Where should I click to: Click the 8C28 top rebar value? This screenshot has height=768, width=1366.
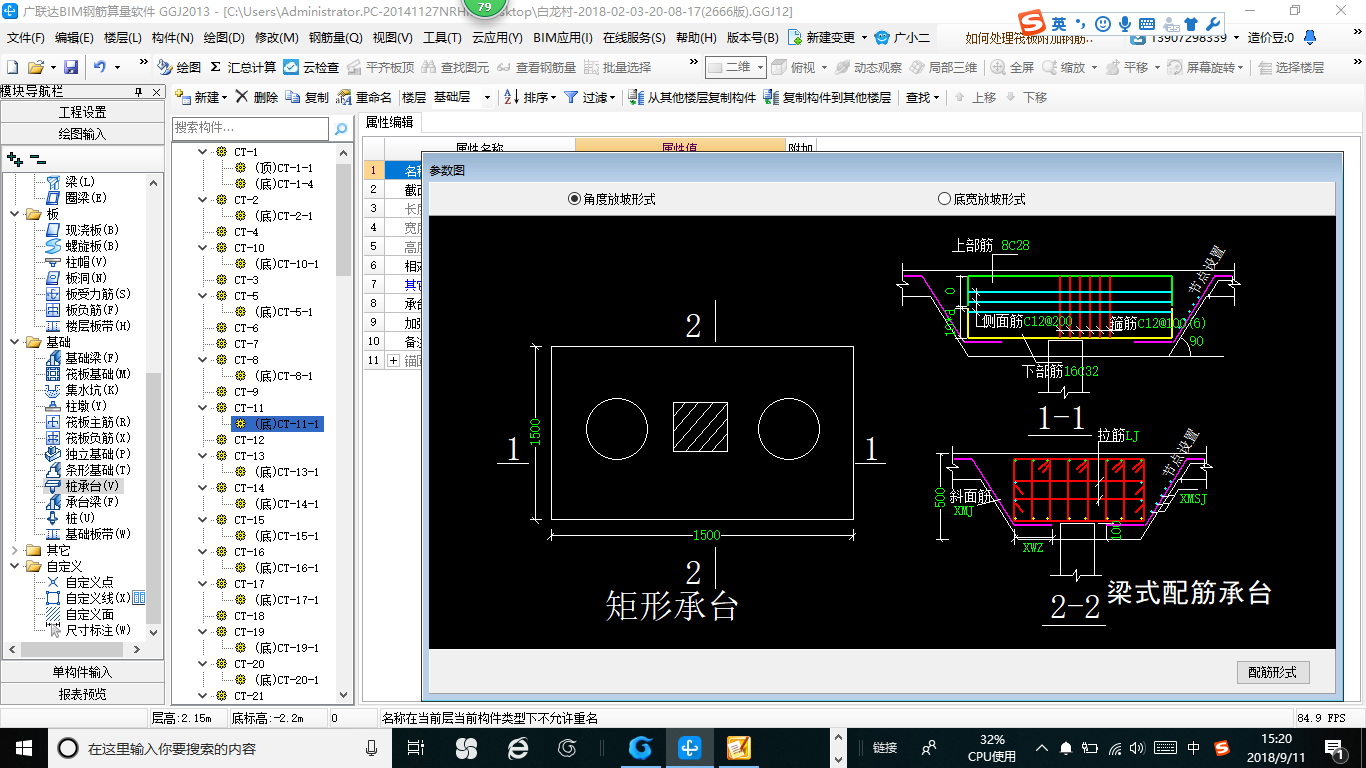[1015, 244]
